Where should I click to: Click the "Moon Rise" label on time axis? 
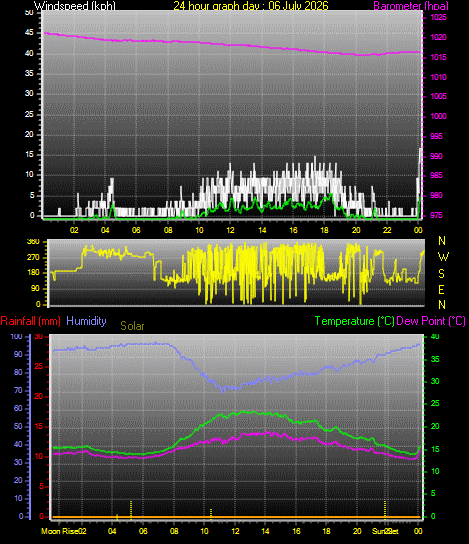(x=59, y=531)
